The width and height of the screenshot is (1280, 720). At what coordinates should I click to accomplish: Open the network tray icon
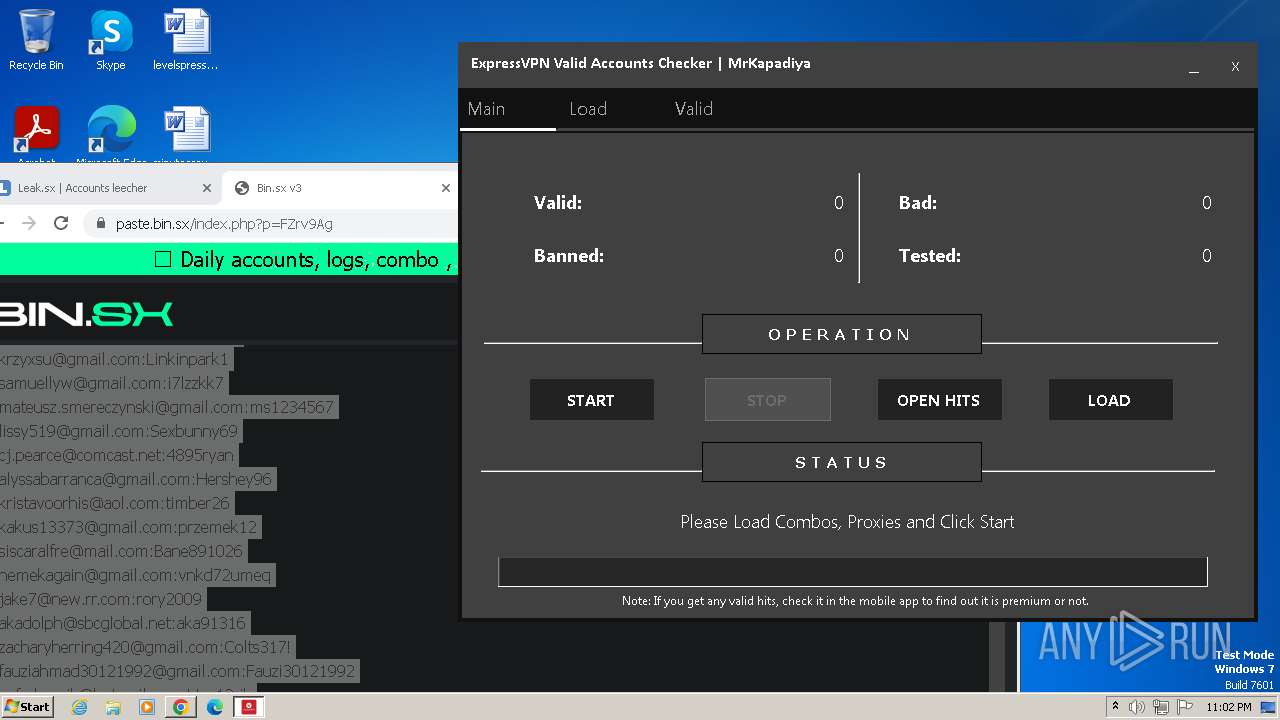1160,707
